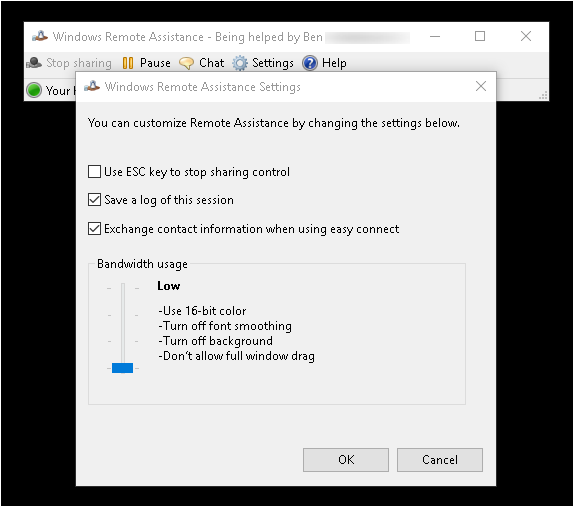Image resolution: width=575 pixels, height=508 pixels.
Task: Click the '-Don't allow full window drag' line
Action: pyautogui.click(x=237, y=356)
